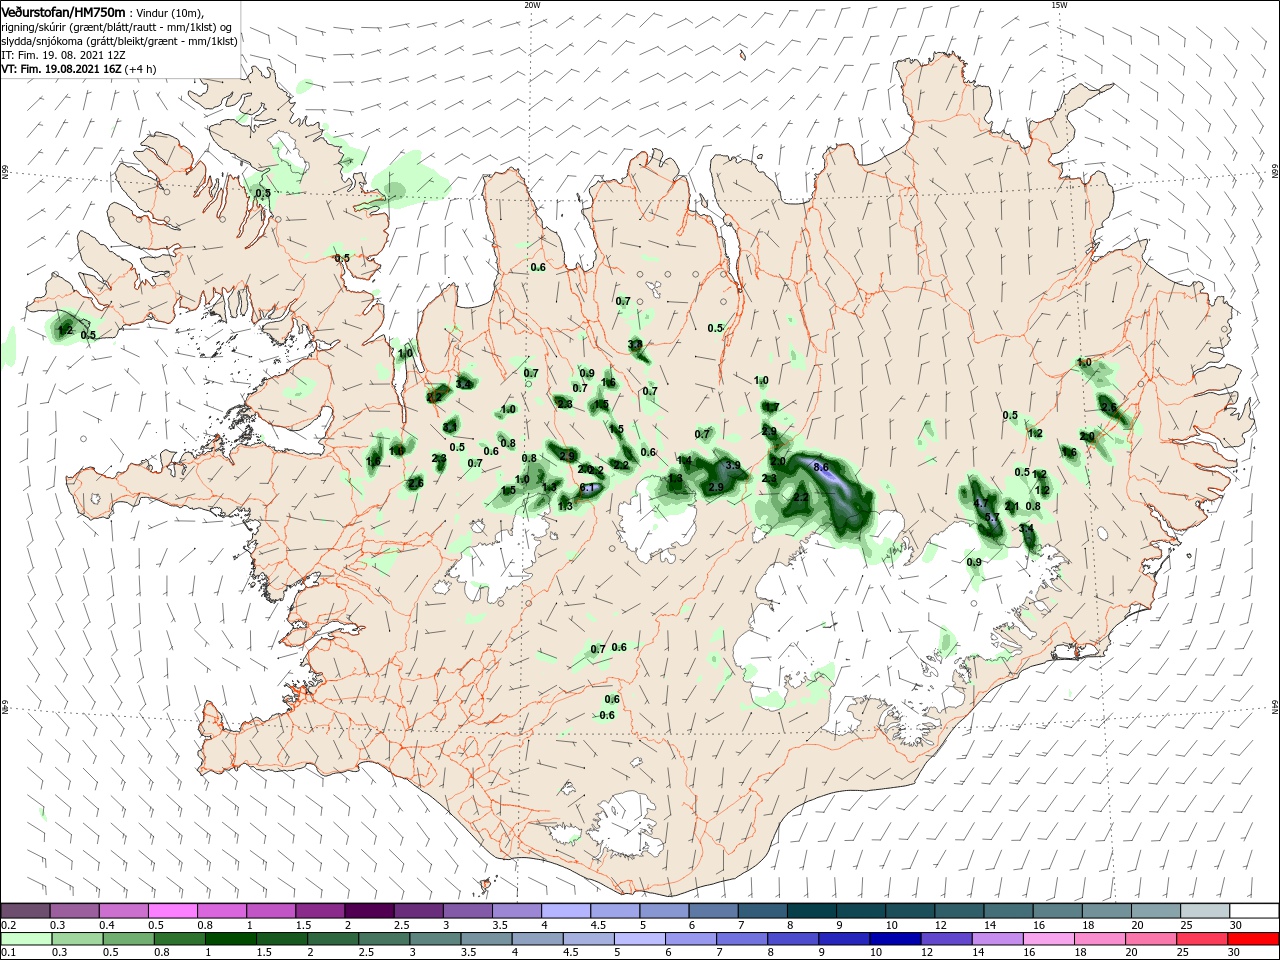Click top legend row swatch between 1 and 1.5
This screenshot has height=960, width=1280.
(x=270, y=910)
